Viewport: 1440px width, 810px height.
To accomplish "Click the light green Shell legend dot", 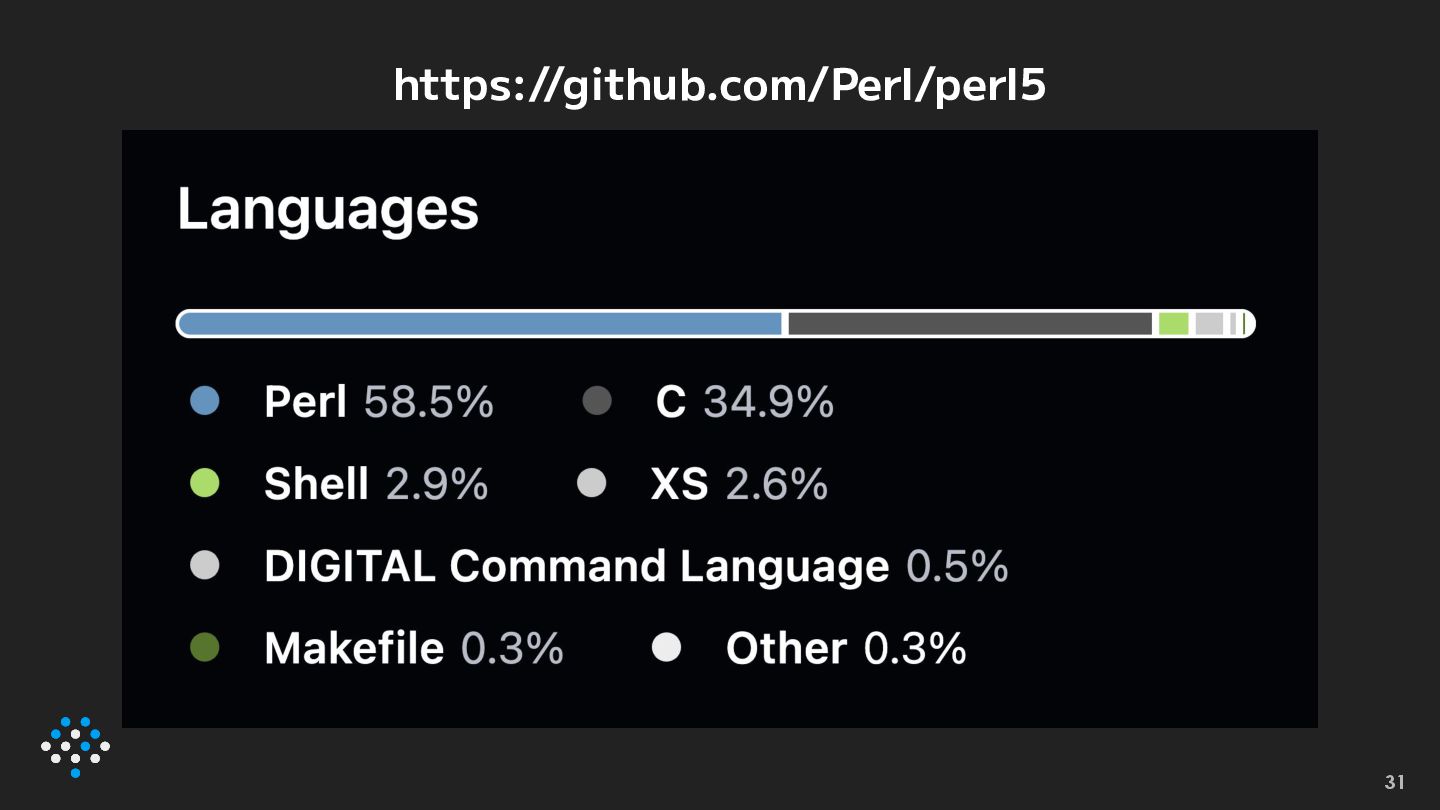I will pos(204,484).
